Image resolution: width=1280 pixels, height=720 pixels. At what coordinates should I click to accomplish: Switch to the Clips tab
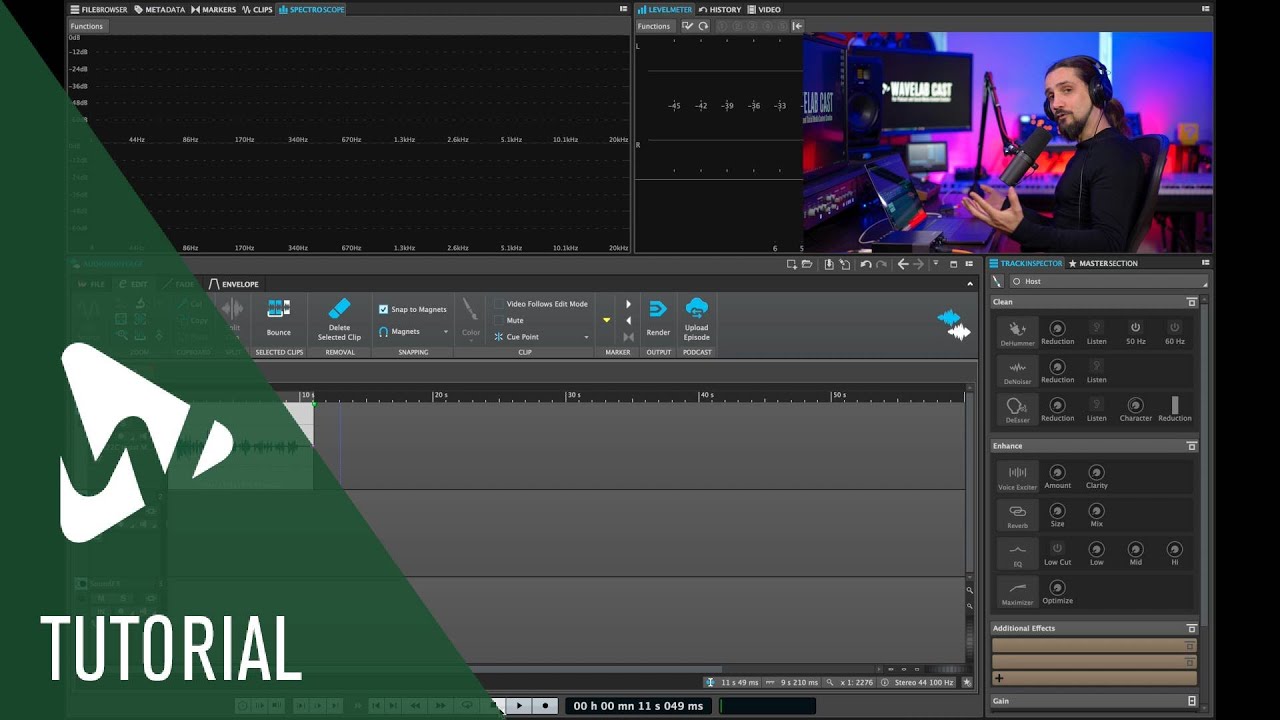[x=257, y=9]
